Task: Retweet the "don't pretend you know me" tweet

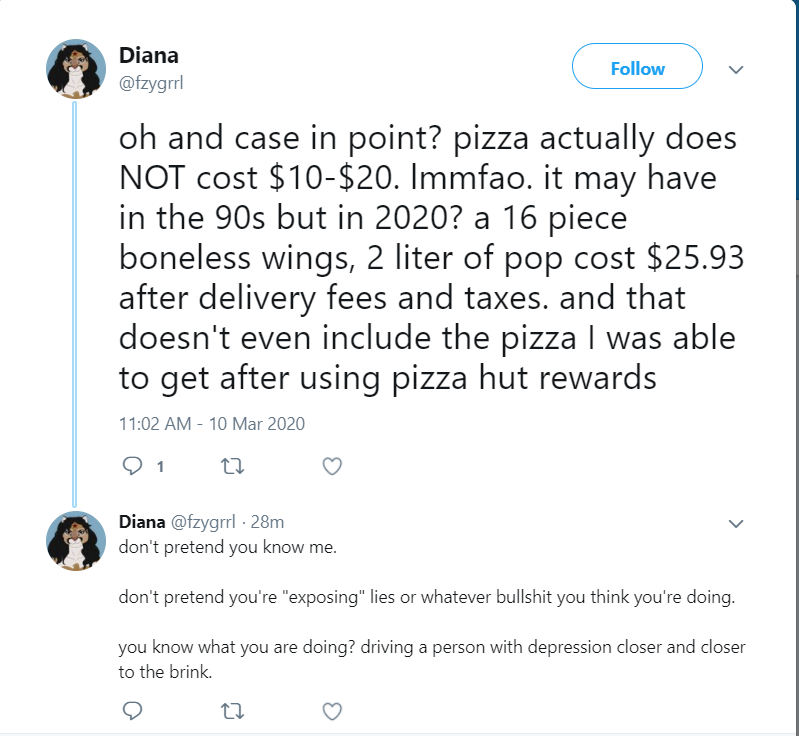Action: pos(232,711)
